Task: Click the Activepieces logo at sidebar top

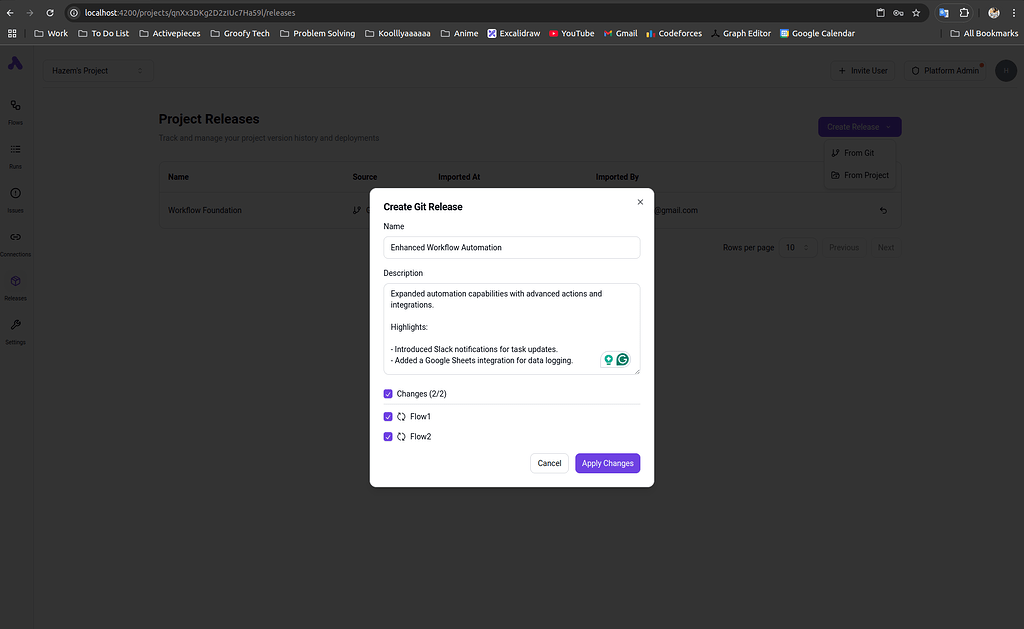Action: (14, 63)
